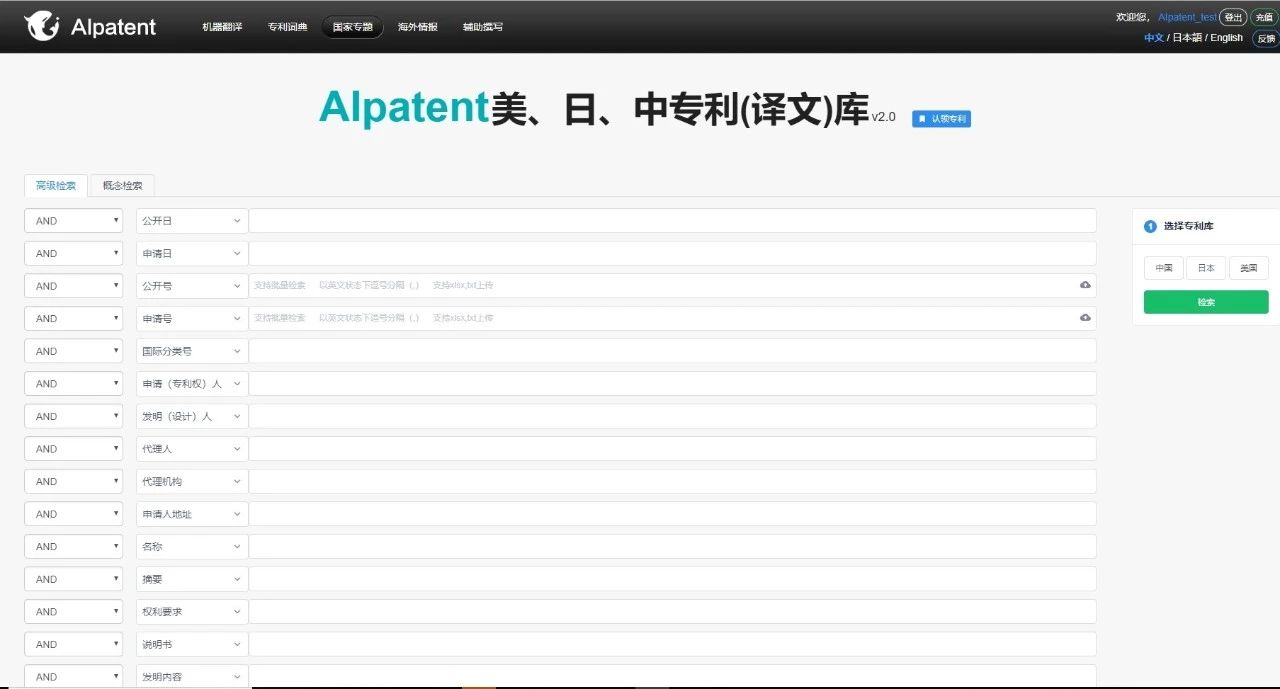Image resolution: width=1280 pixels, height=689 pixels.
Task: Expand the 申请日 field selector
Action: [192, 253]
